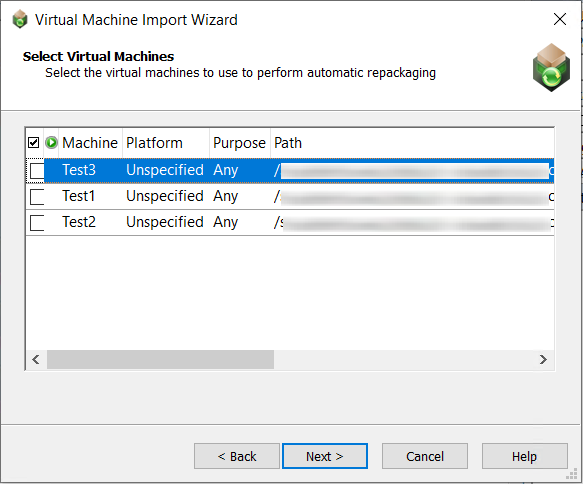Click the wizard package icon in header

[551, 67]
